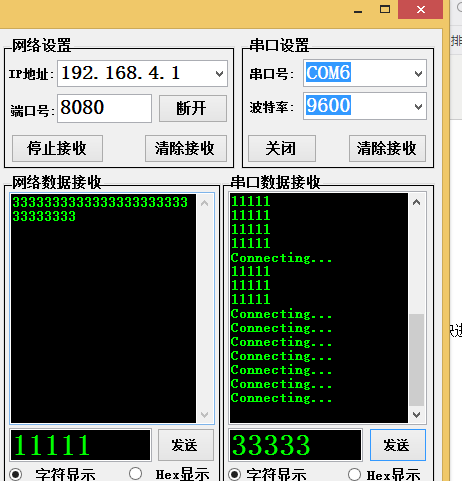
Task: Click the serial receive scrollbar thumb
Action: pyautogui.click(x=417, y=360)
